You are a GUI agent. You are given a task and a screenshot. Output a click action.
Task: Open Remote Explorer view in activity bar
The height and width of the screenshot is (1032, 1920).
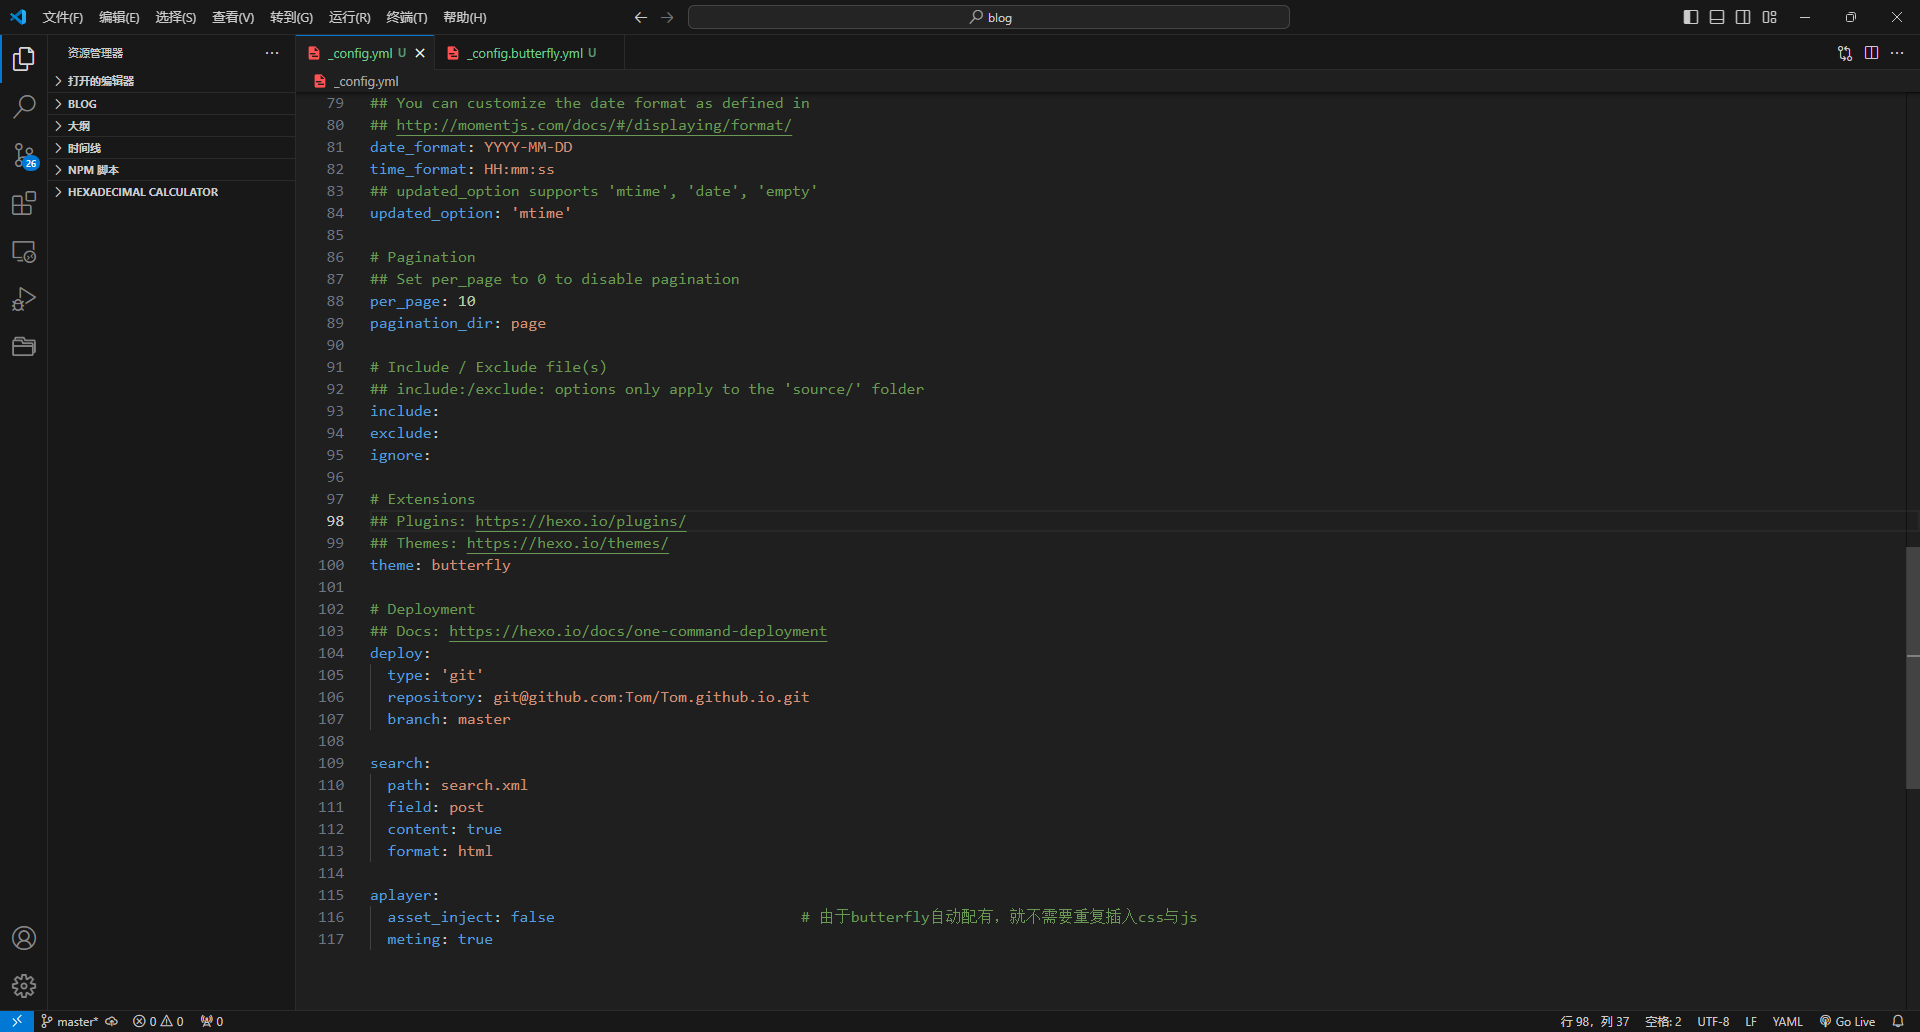pos(24,252)
